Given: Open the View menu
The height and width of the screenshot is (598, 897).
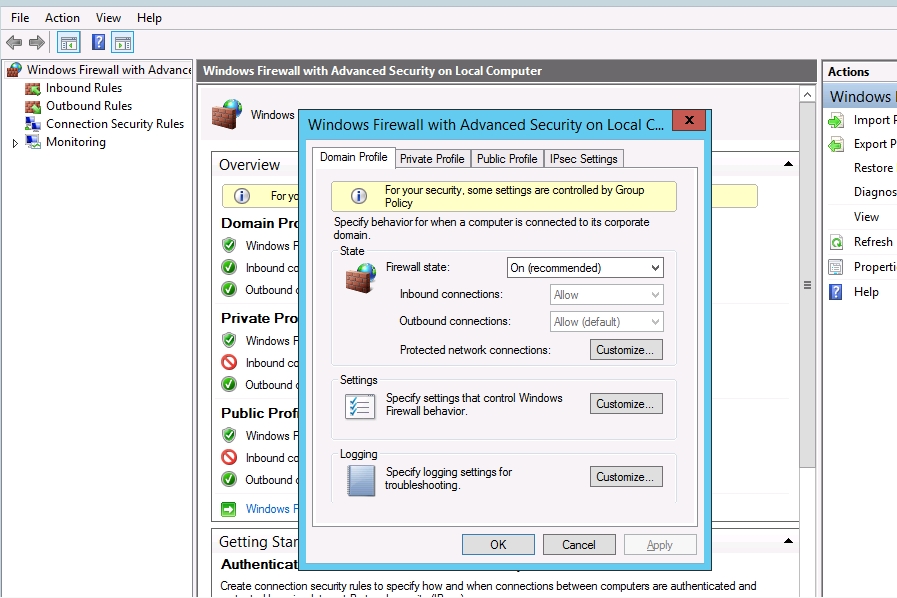Looking at the screenshot, I should click(x=108, y=18).
